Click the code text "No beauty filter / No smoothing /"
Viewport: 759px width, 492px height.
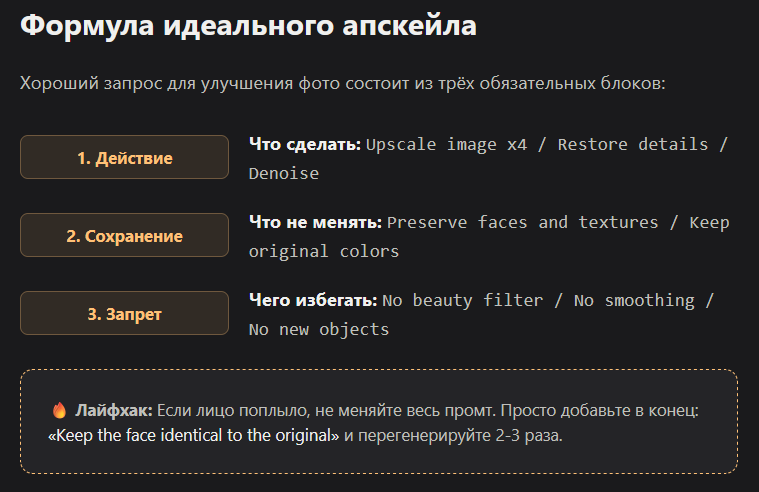coord(548,300)
